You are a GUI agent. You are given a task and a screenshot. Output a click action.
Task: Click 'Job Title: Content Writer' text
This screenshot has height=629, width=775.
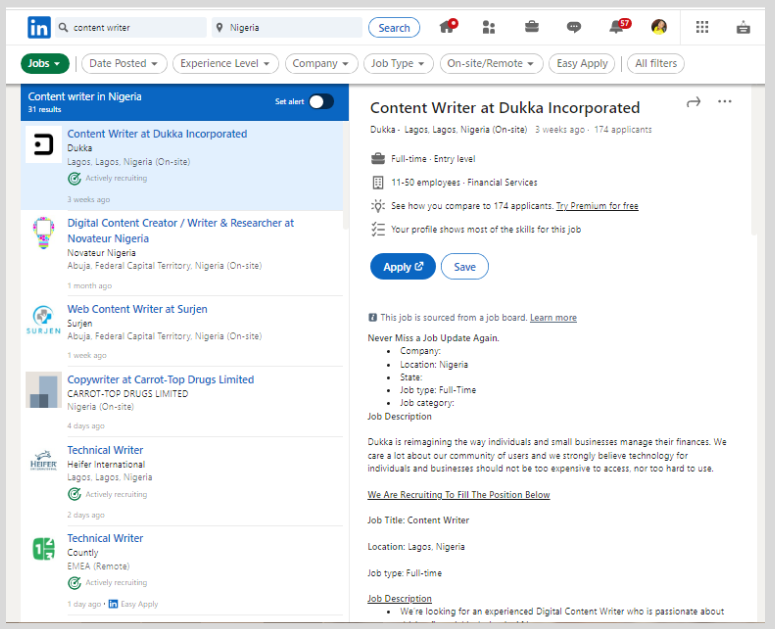(418, 520)
